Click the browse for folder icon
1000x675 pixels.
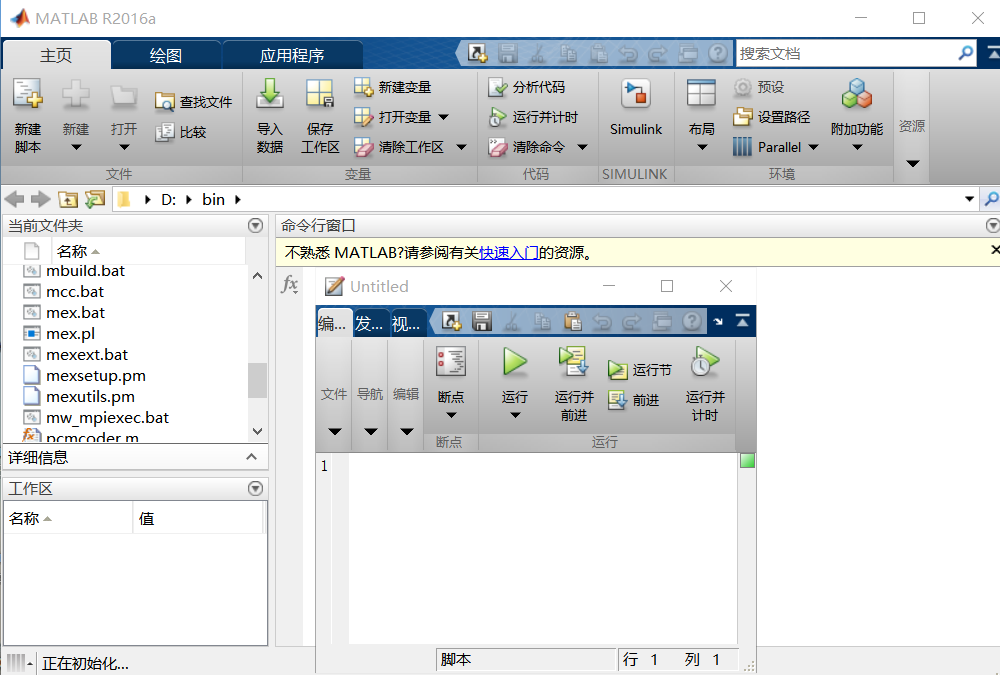pos(95,200)
